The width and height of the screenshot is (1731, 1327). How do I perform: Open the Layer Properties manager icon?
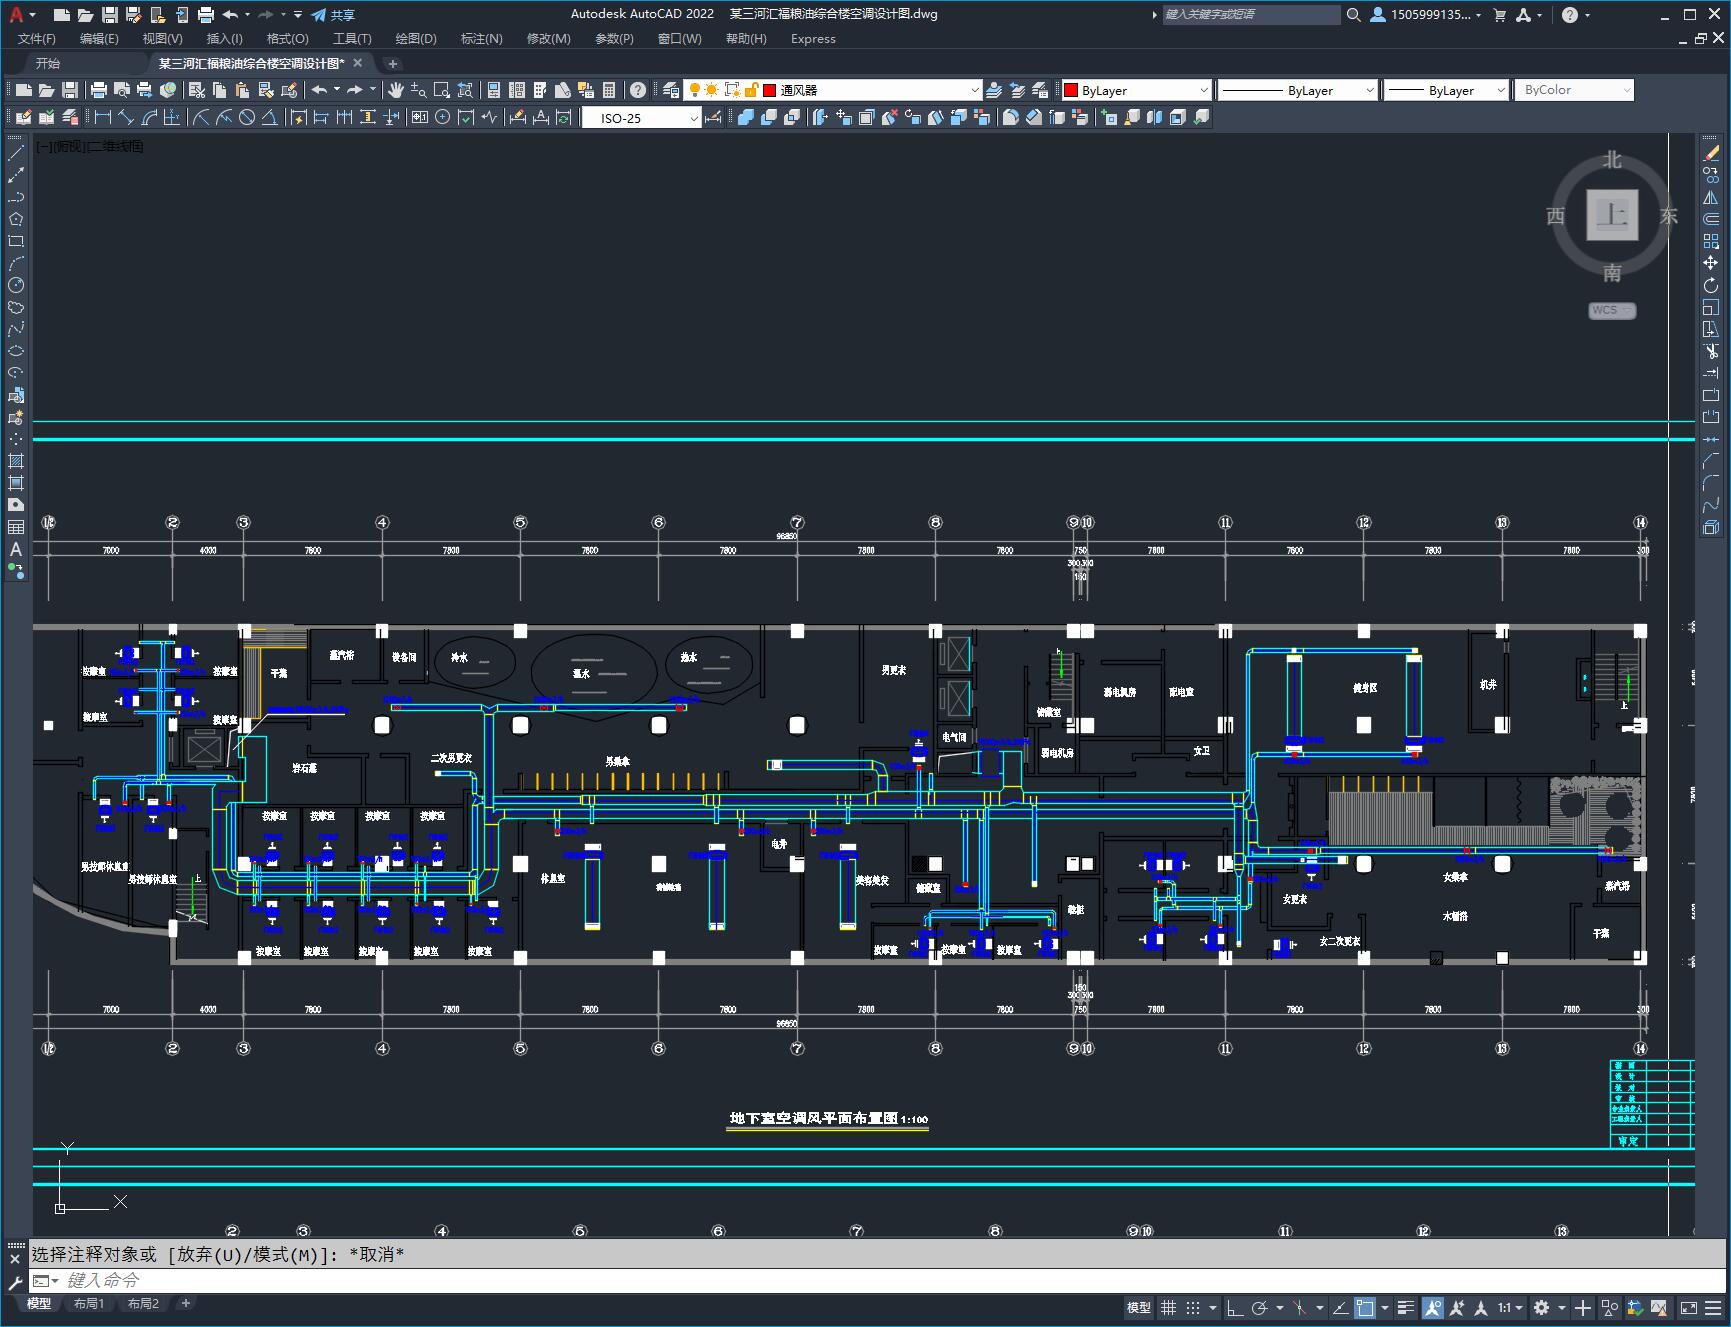(671, 90)
